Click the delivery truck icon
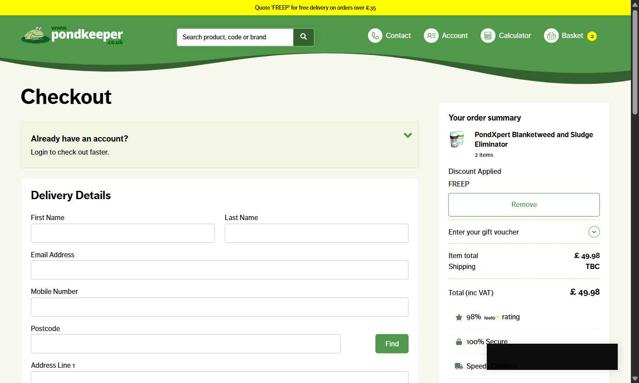The height and width of the screenshot is (383, 639). pyautogui.click(x=459, y=366)
